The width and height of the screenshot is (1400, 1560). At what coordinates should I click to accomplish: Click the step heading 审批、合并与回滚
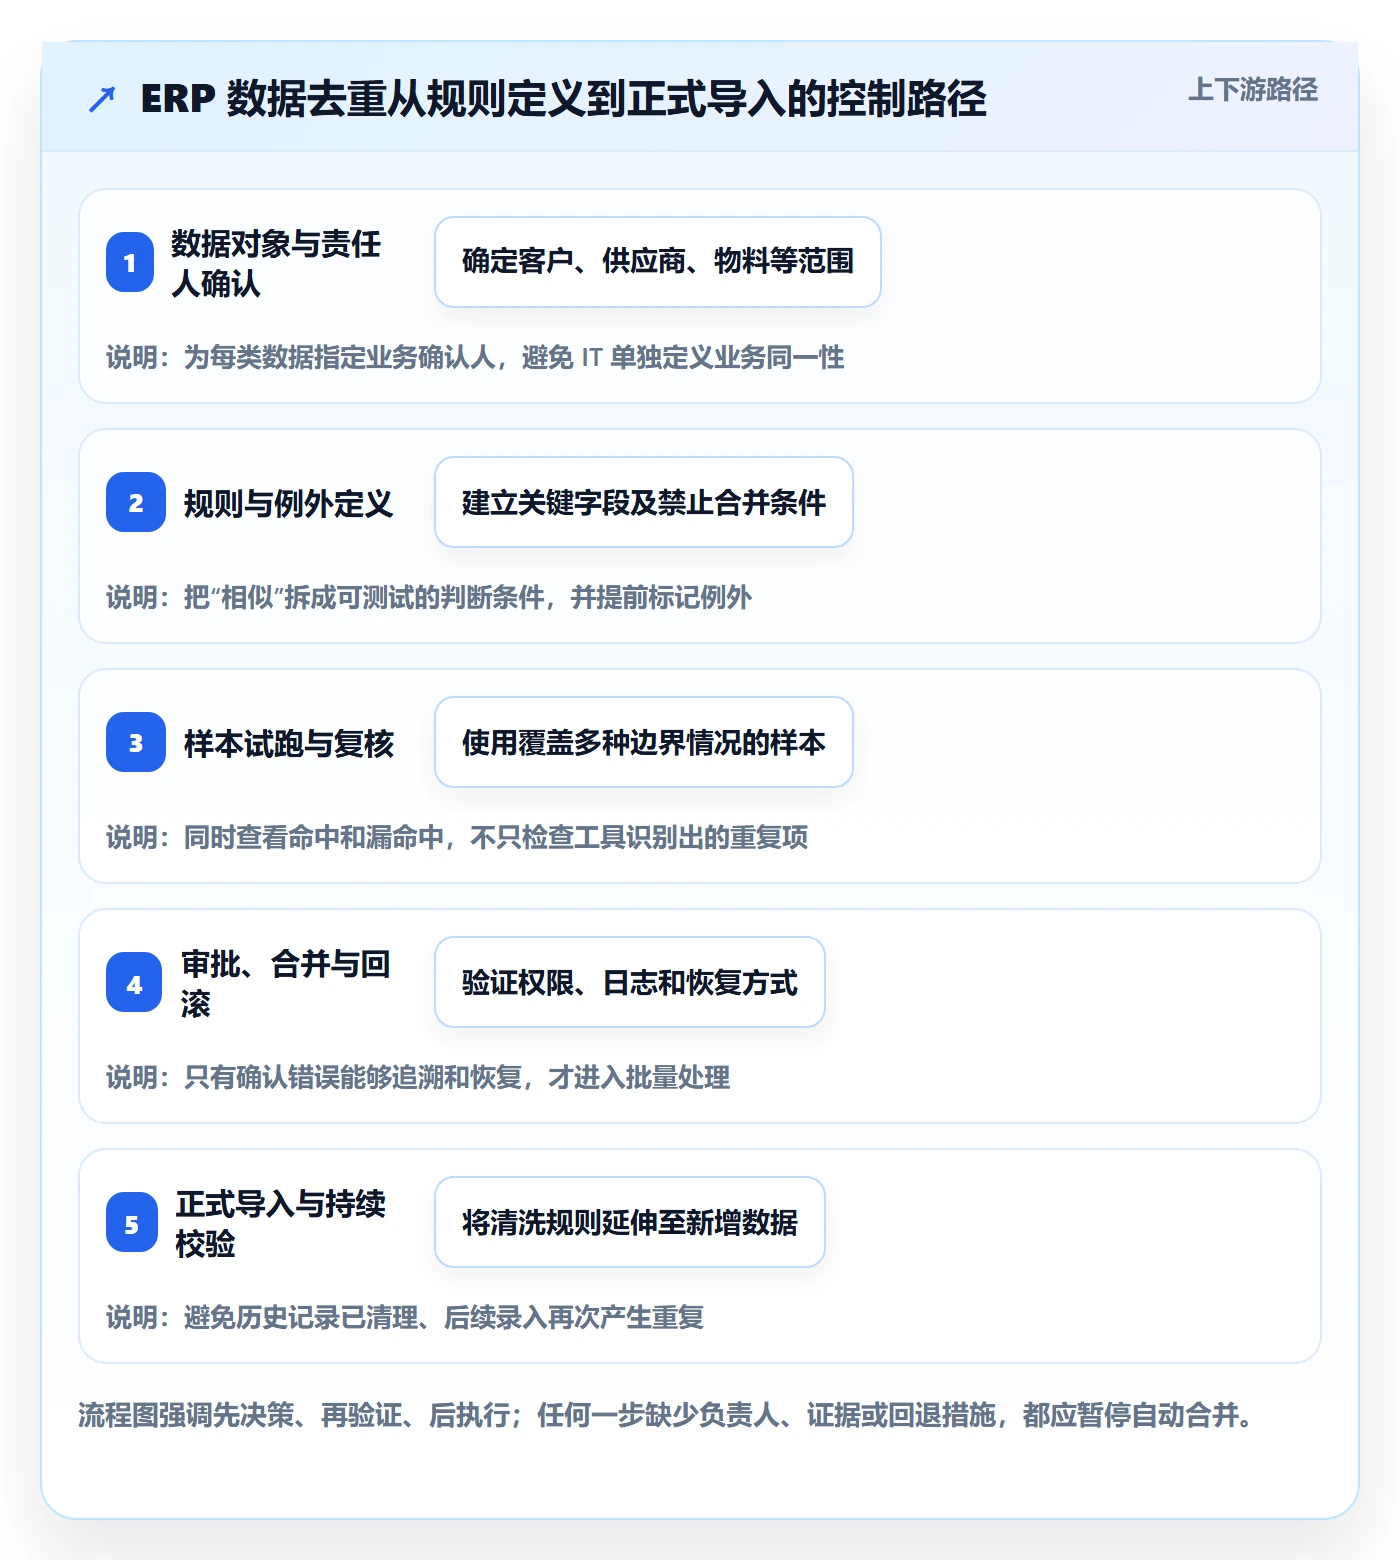pyautogui.click(x=286, y=983)
